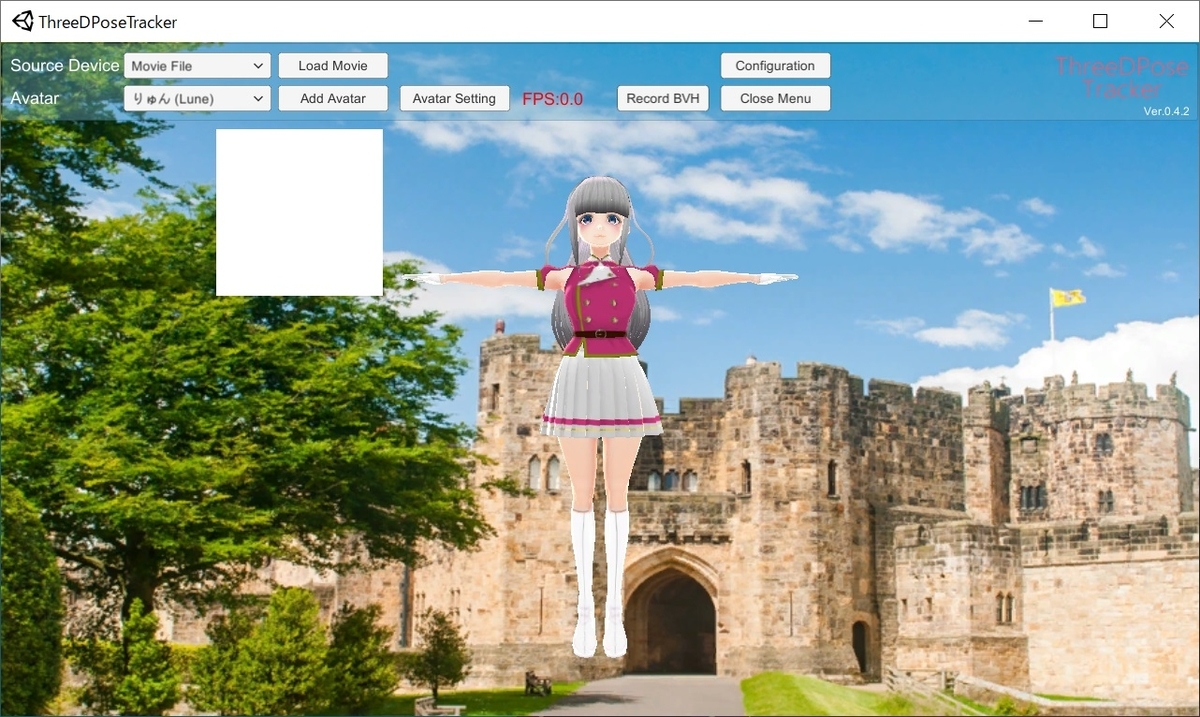Screen dimensions: 1200x717
Task: Open the Configuration panel
Action: (775, 65)
